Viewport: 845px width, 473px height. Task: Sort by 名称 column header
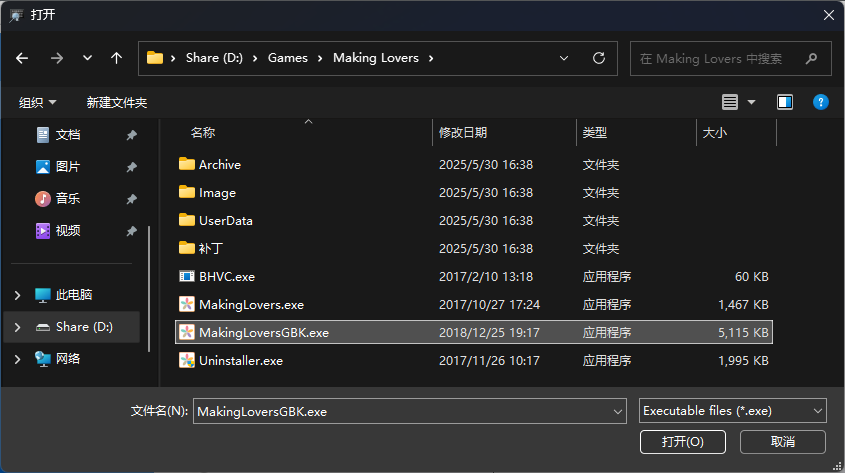[203, 133]
